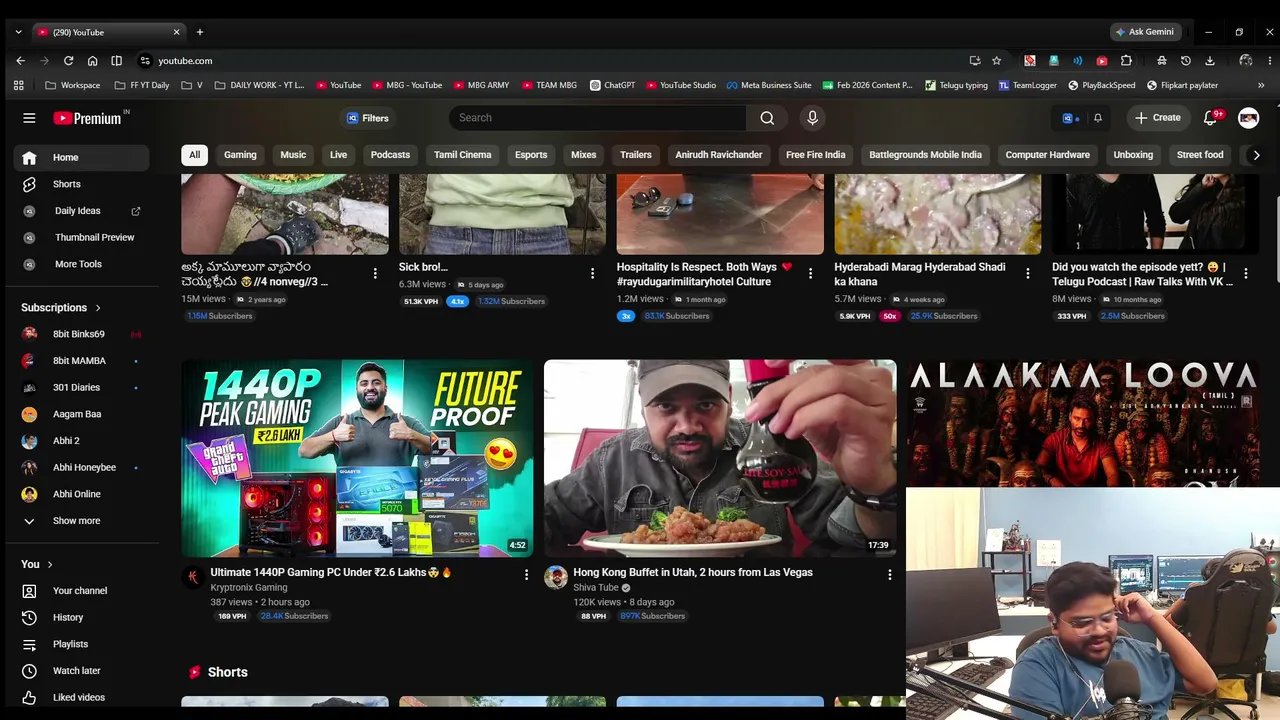Screen dimensions: 1280x720
Task: Bookmark this page with the star icon
Action: click(996, 61)
